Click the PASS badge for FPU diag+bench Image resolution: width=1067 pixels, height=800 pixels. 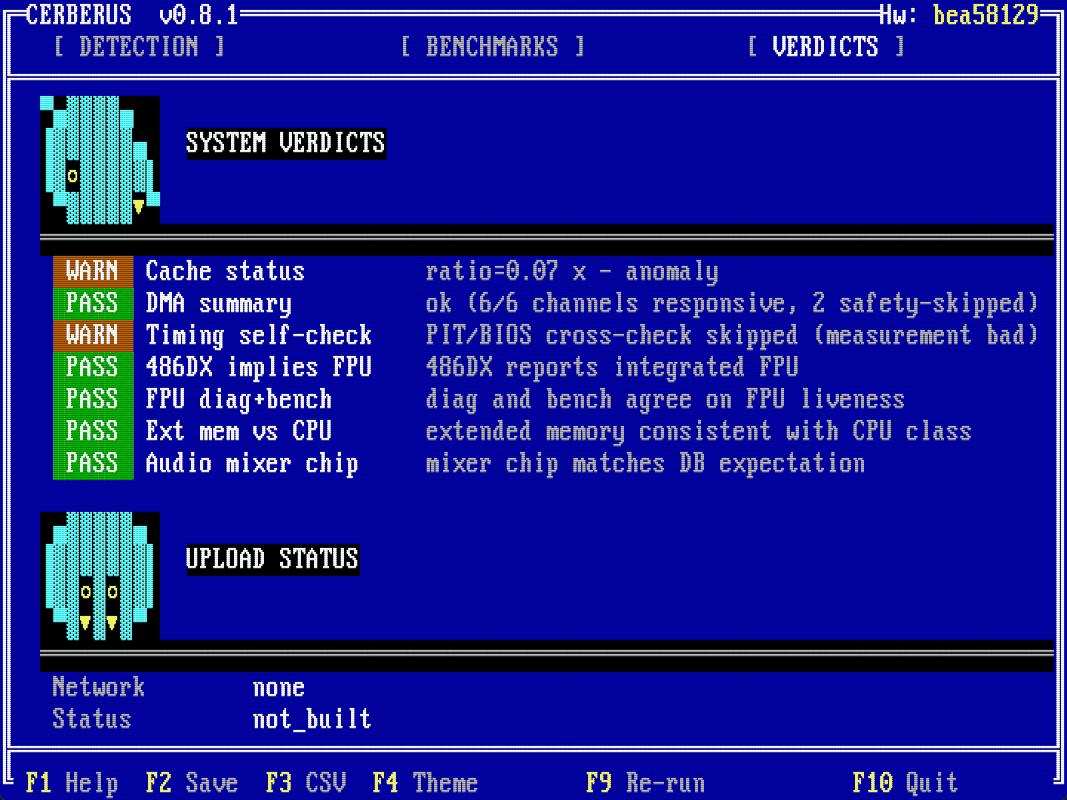pyautogui.click(x=93, y=399)
